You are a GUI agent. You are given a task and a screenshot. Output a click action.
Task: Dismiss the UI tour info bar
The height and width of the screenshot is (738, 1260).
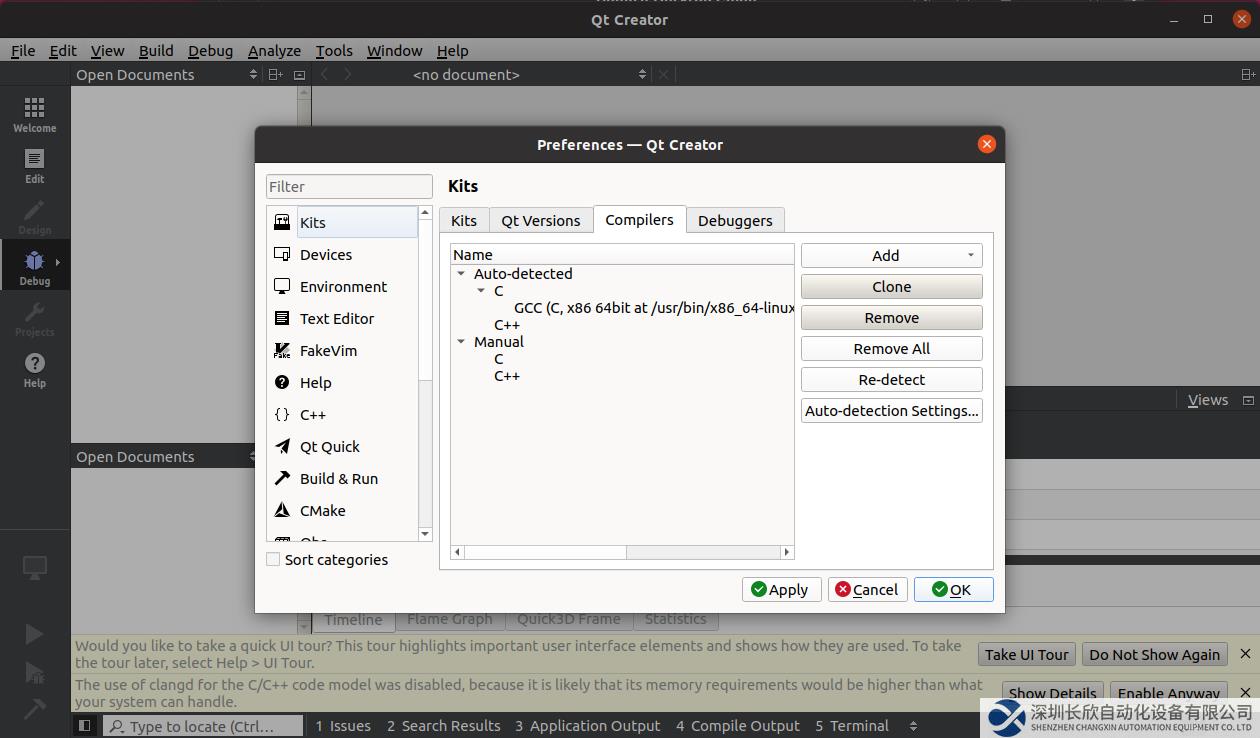point(1245,654)
